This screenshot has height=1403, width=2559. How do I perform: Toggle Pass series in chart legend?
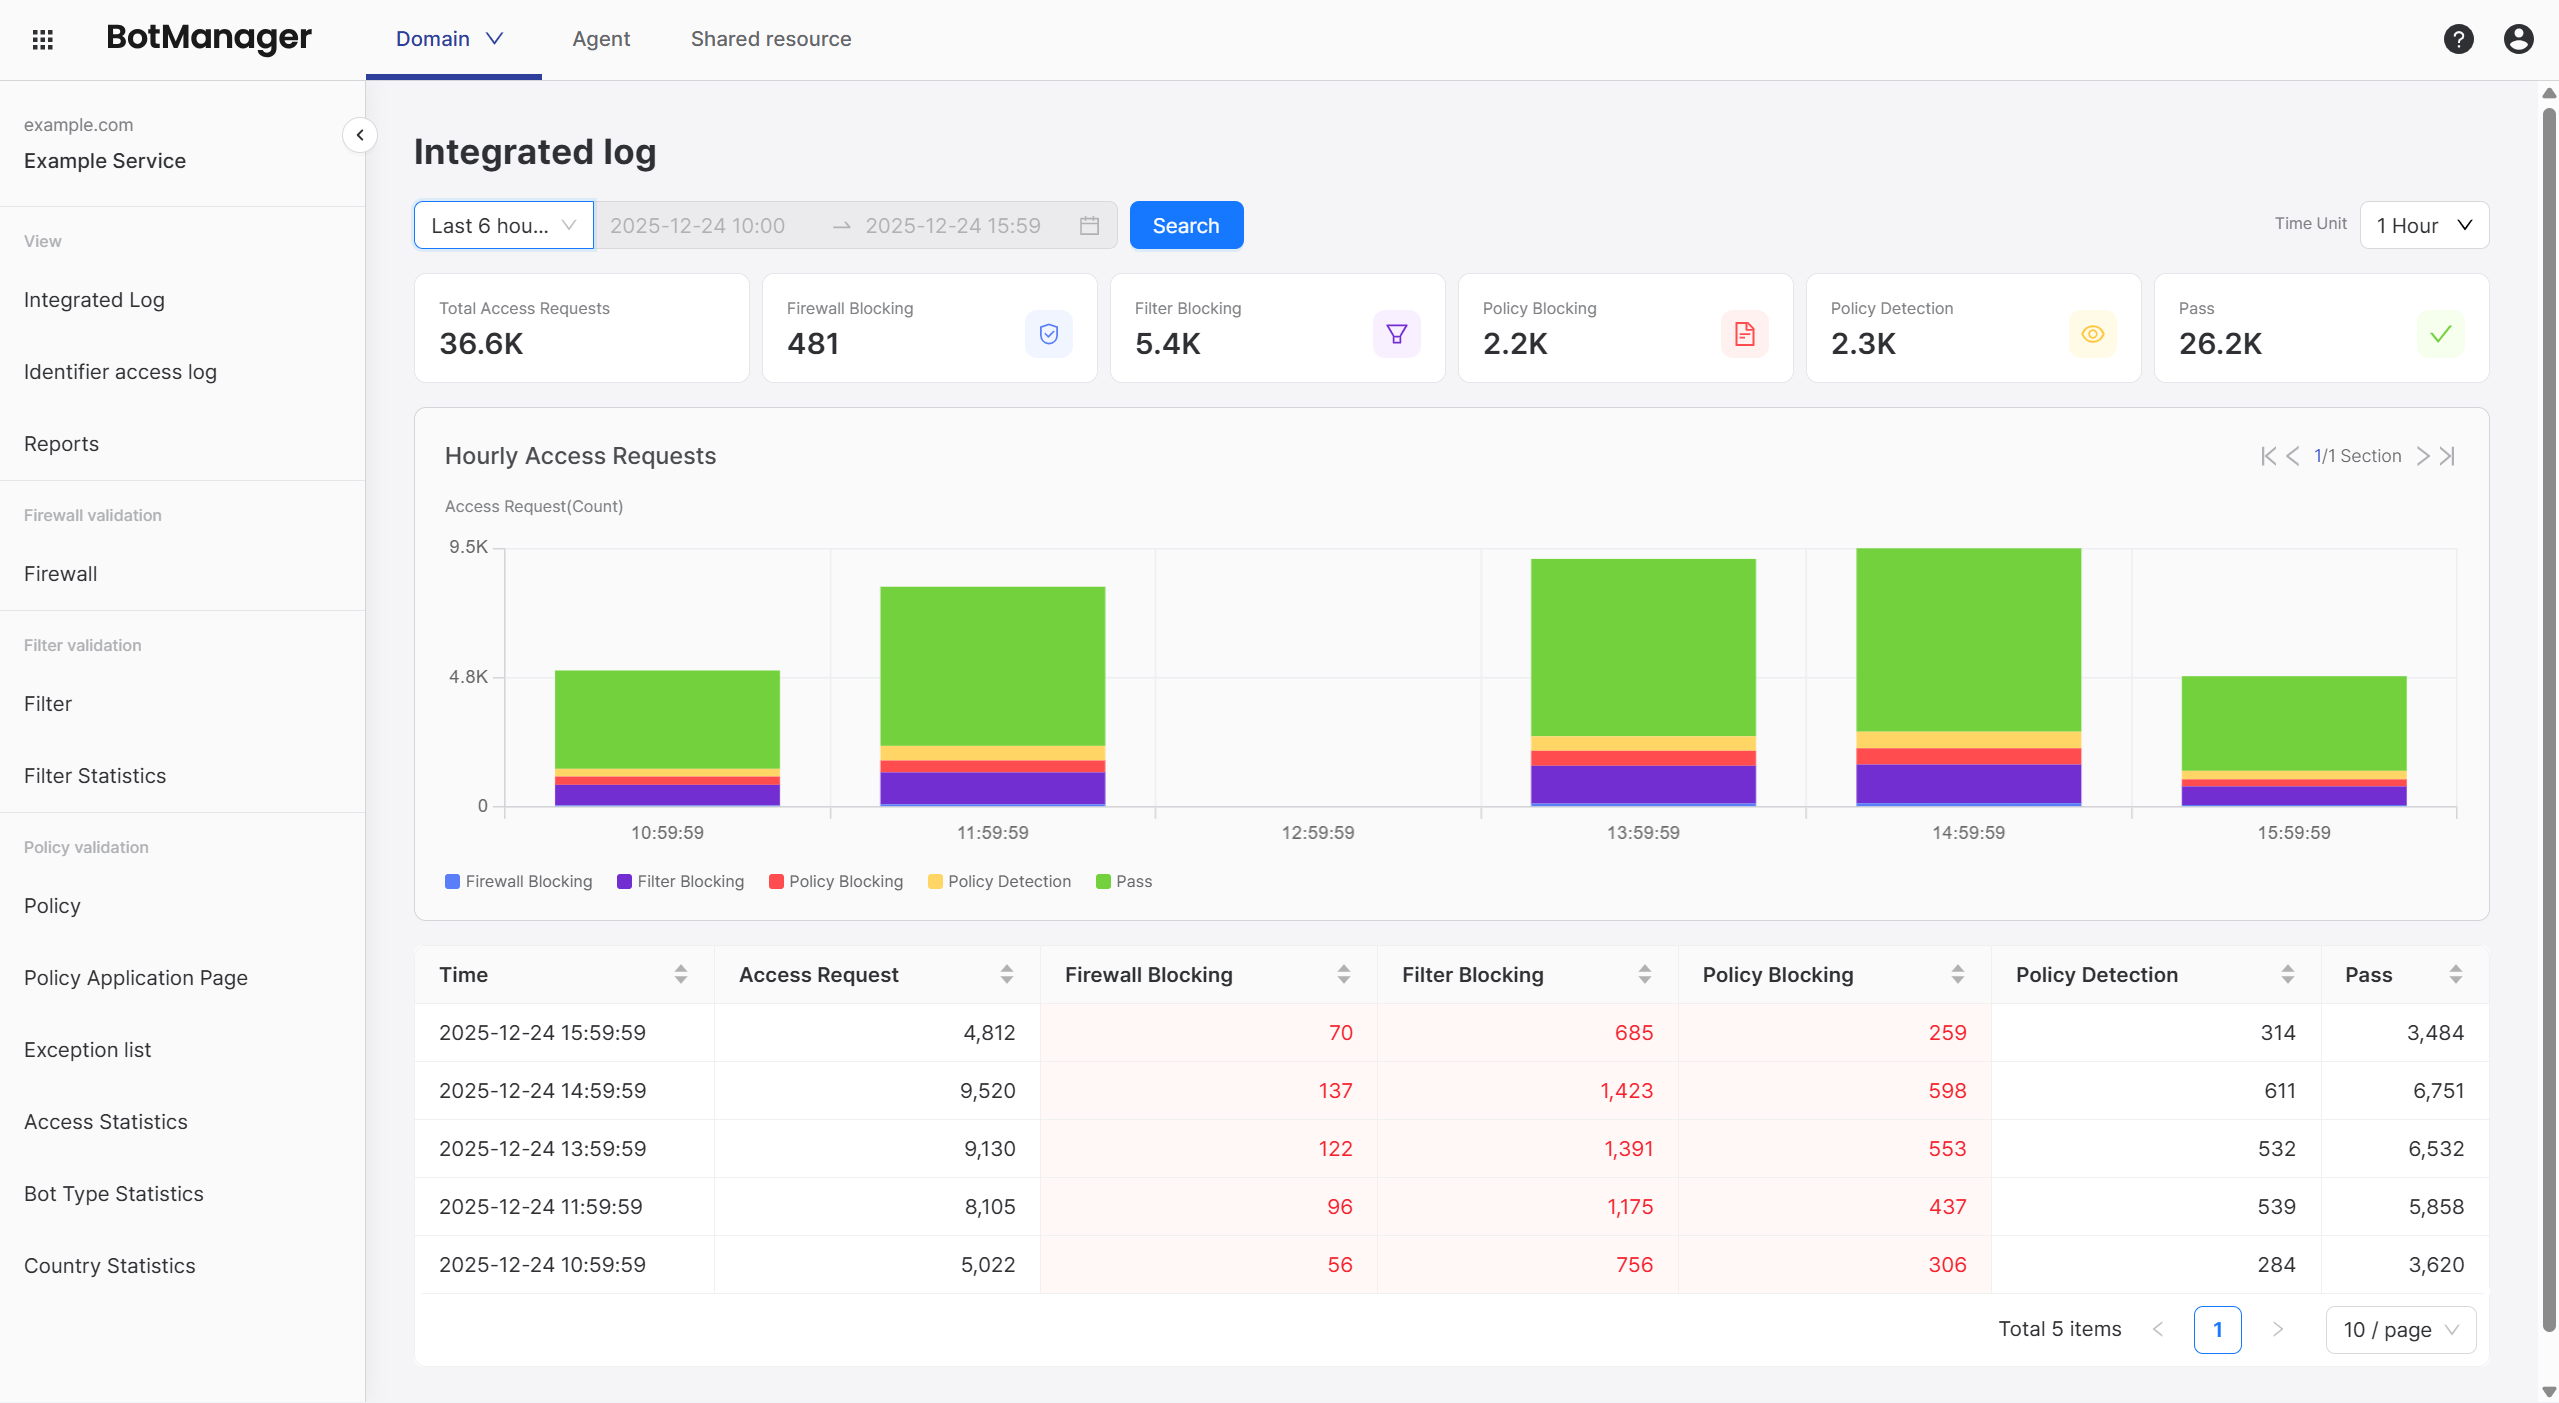pyautogui.click(x=1124, y=881)
